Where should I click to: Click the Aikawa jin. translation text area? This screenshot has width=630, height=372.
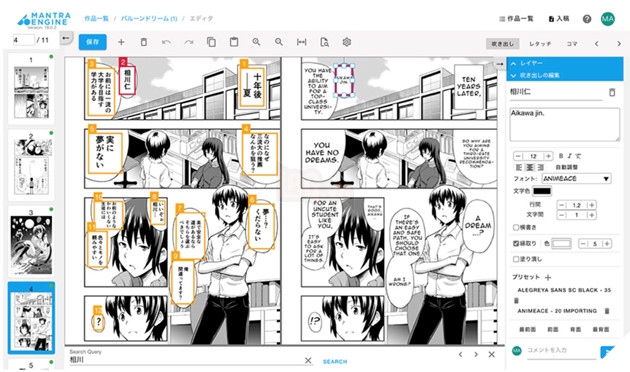565,125
